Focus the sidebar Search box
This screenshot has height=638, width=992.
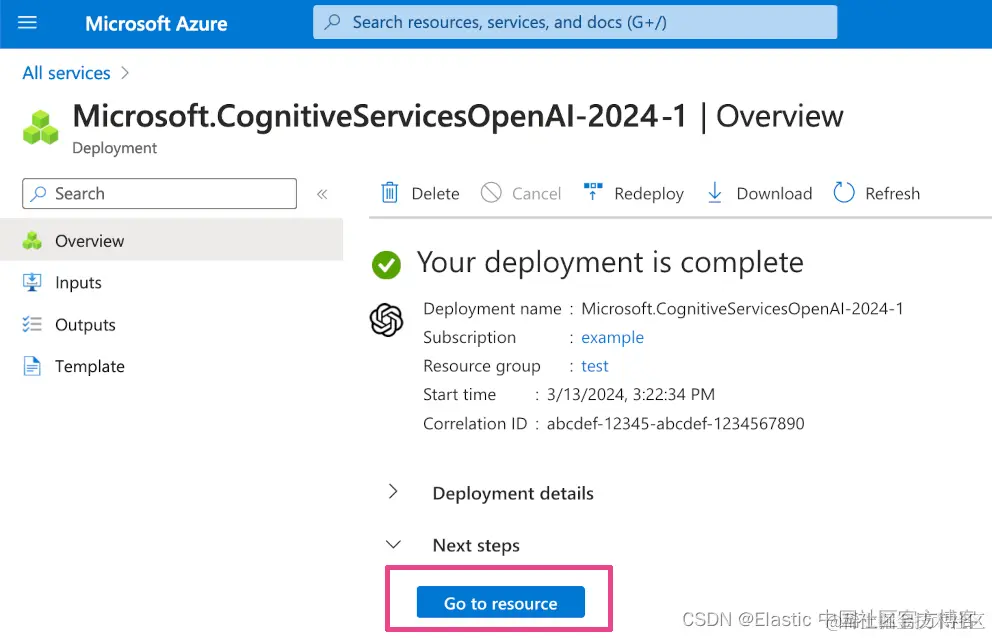click(159, 194)
